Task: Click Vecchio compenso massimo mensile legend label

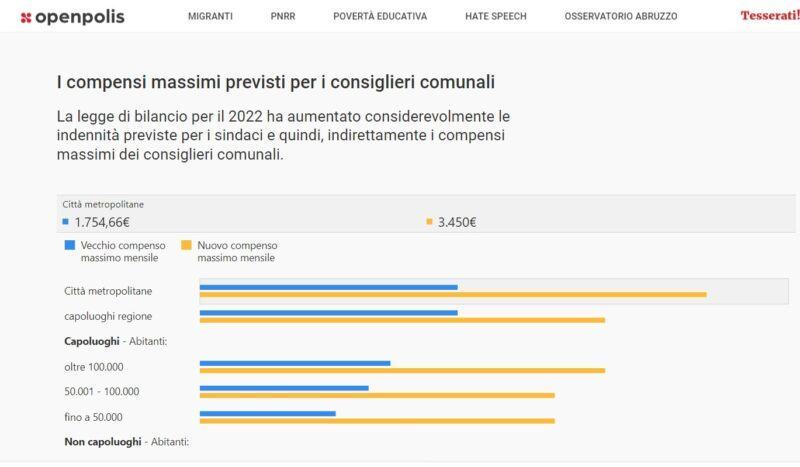Action: click(121, 251)
